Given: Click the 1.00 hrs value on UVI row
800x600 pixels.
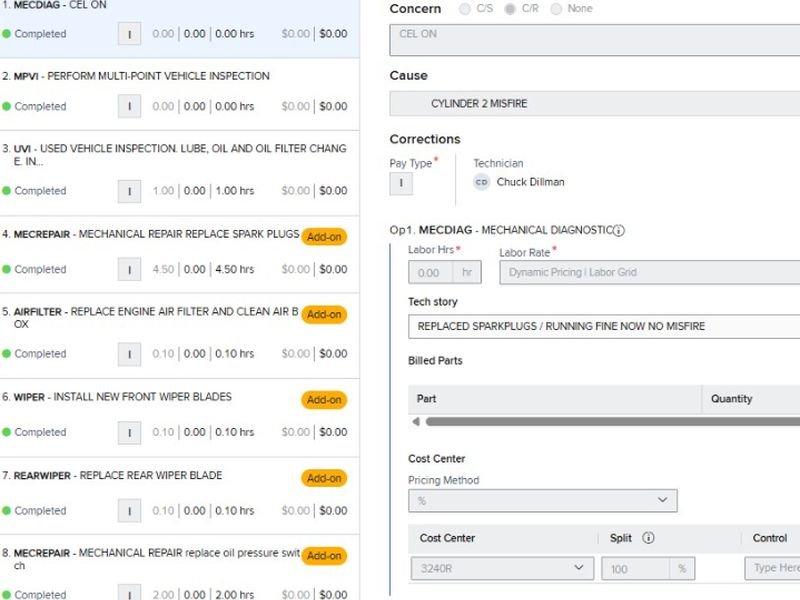Looking at the screenshot, I should (234, 190).
